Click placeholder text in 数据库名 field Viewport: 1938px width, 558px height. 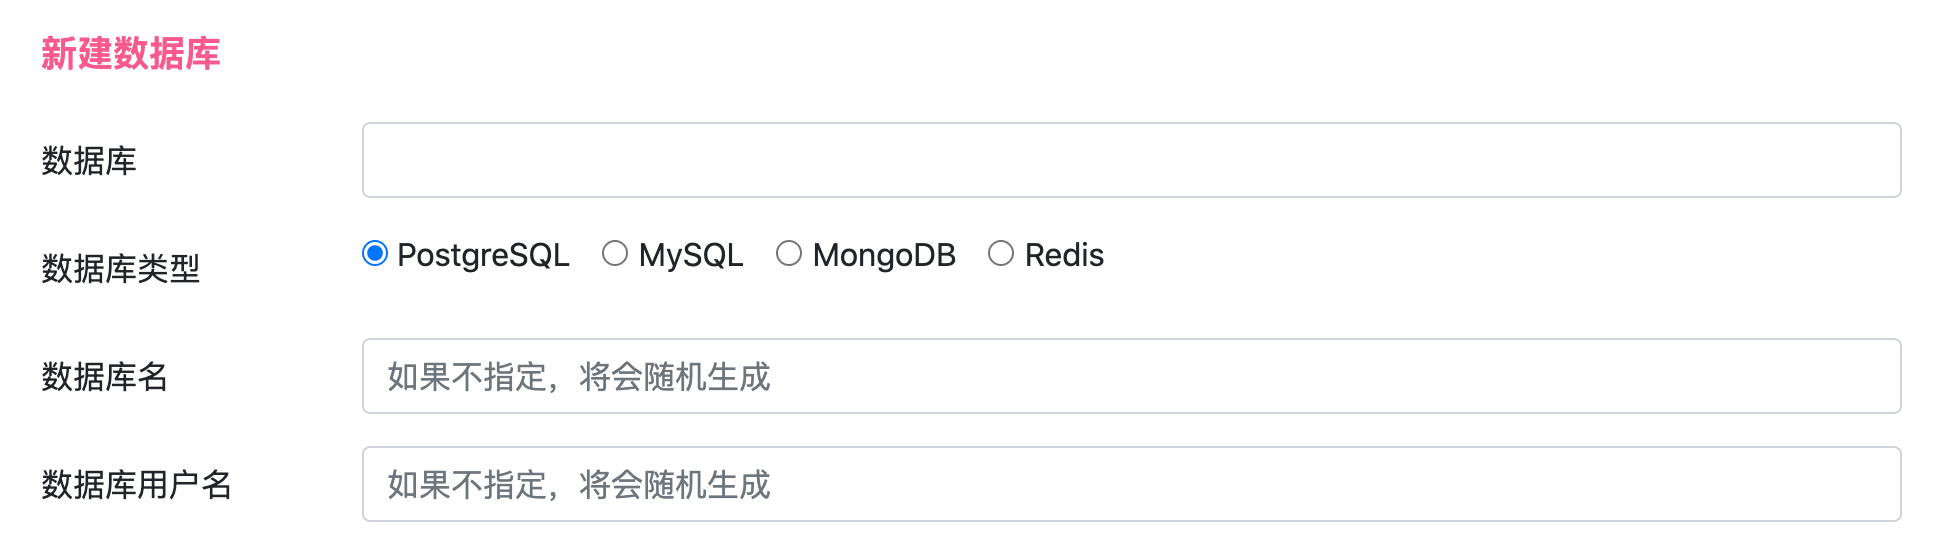(x=579, y=377)
